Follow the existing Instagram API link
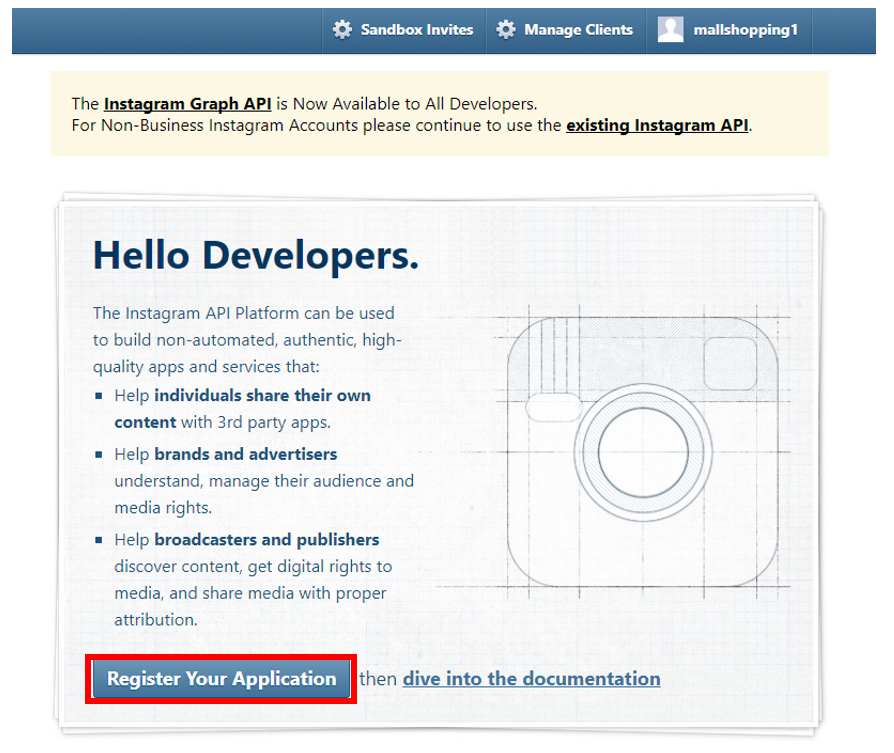Image resolution: width=894 pixels, height=753 pixels. click(657, 125)
